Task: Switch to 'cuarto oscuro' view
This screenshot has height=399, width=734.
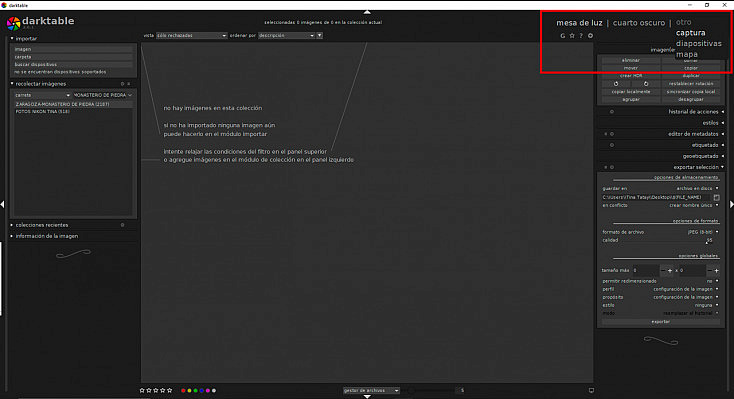Action: click(x=639, y=22)
